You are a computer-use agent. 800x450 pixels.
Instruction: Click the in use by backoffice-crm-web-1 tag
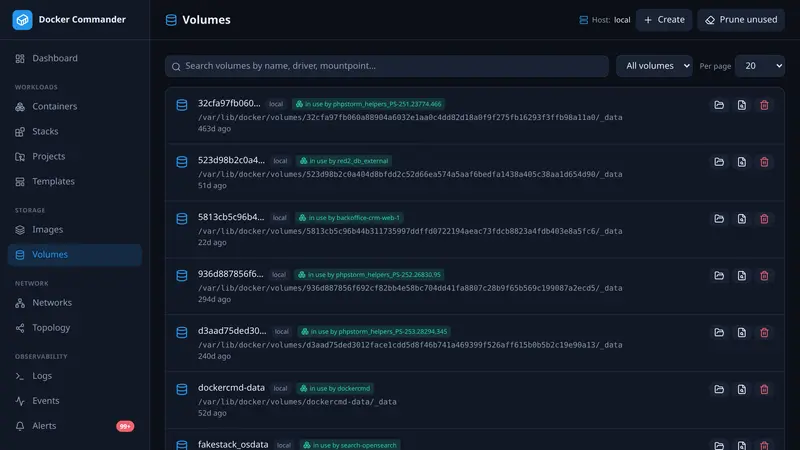349,218
